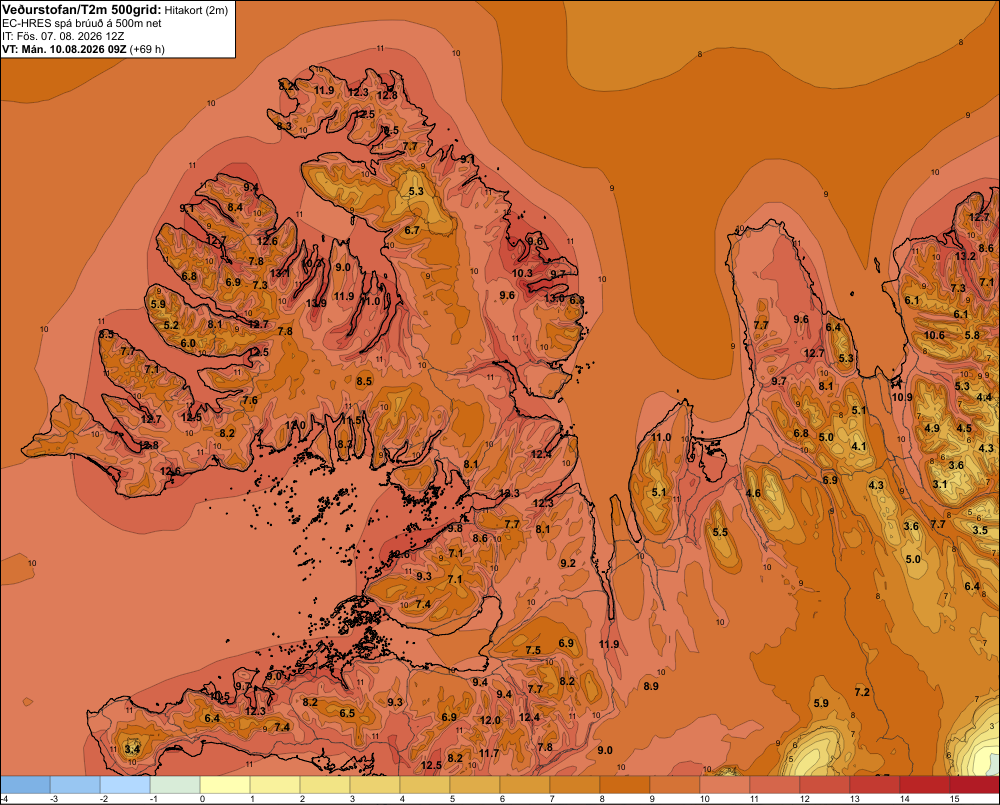Click the VT valid time line in the header
Image resolution: width=1000 pixels, height=805 pixels.
click(84, 49)
